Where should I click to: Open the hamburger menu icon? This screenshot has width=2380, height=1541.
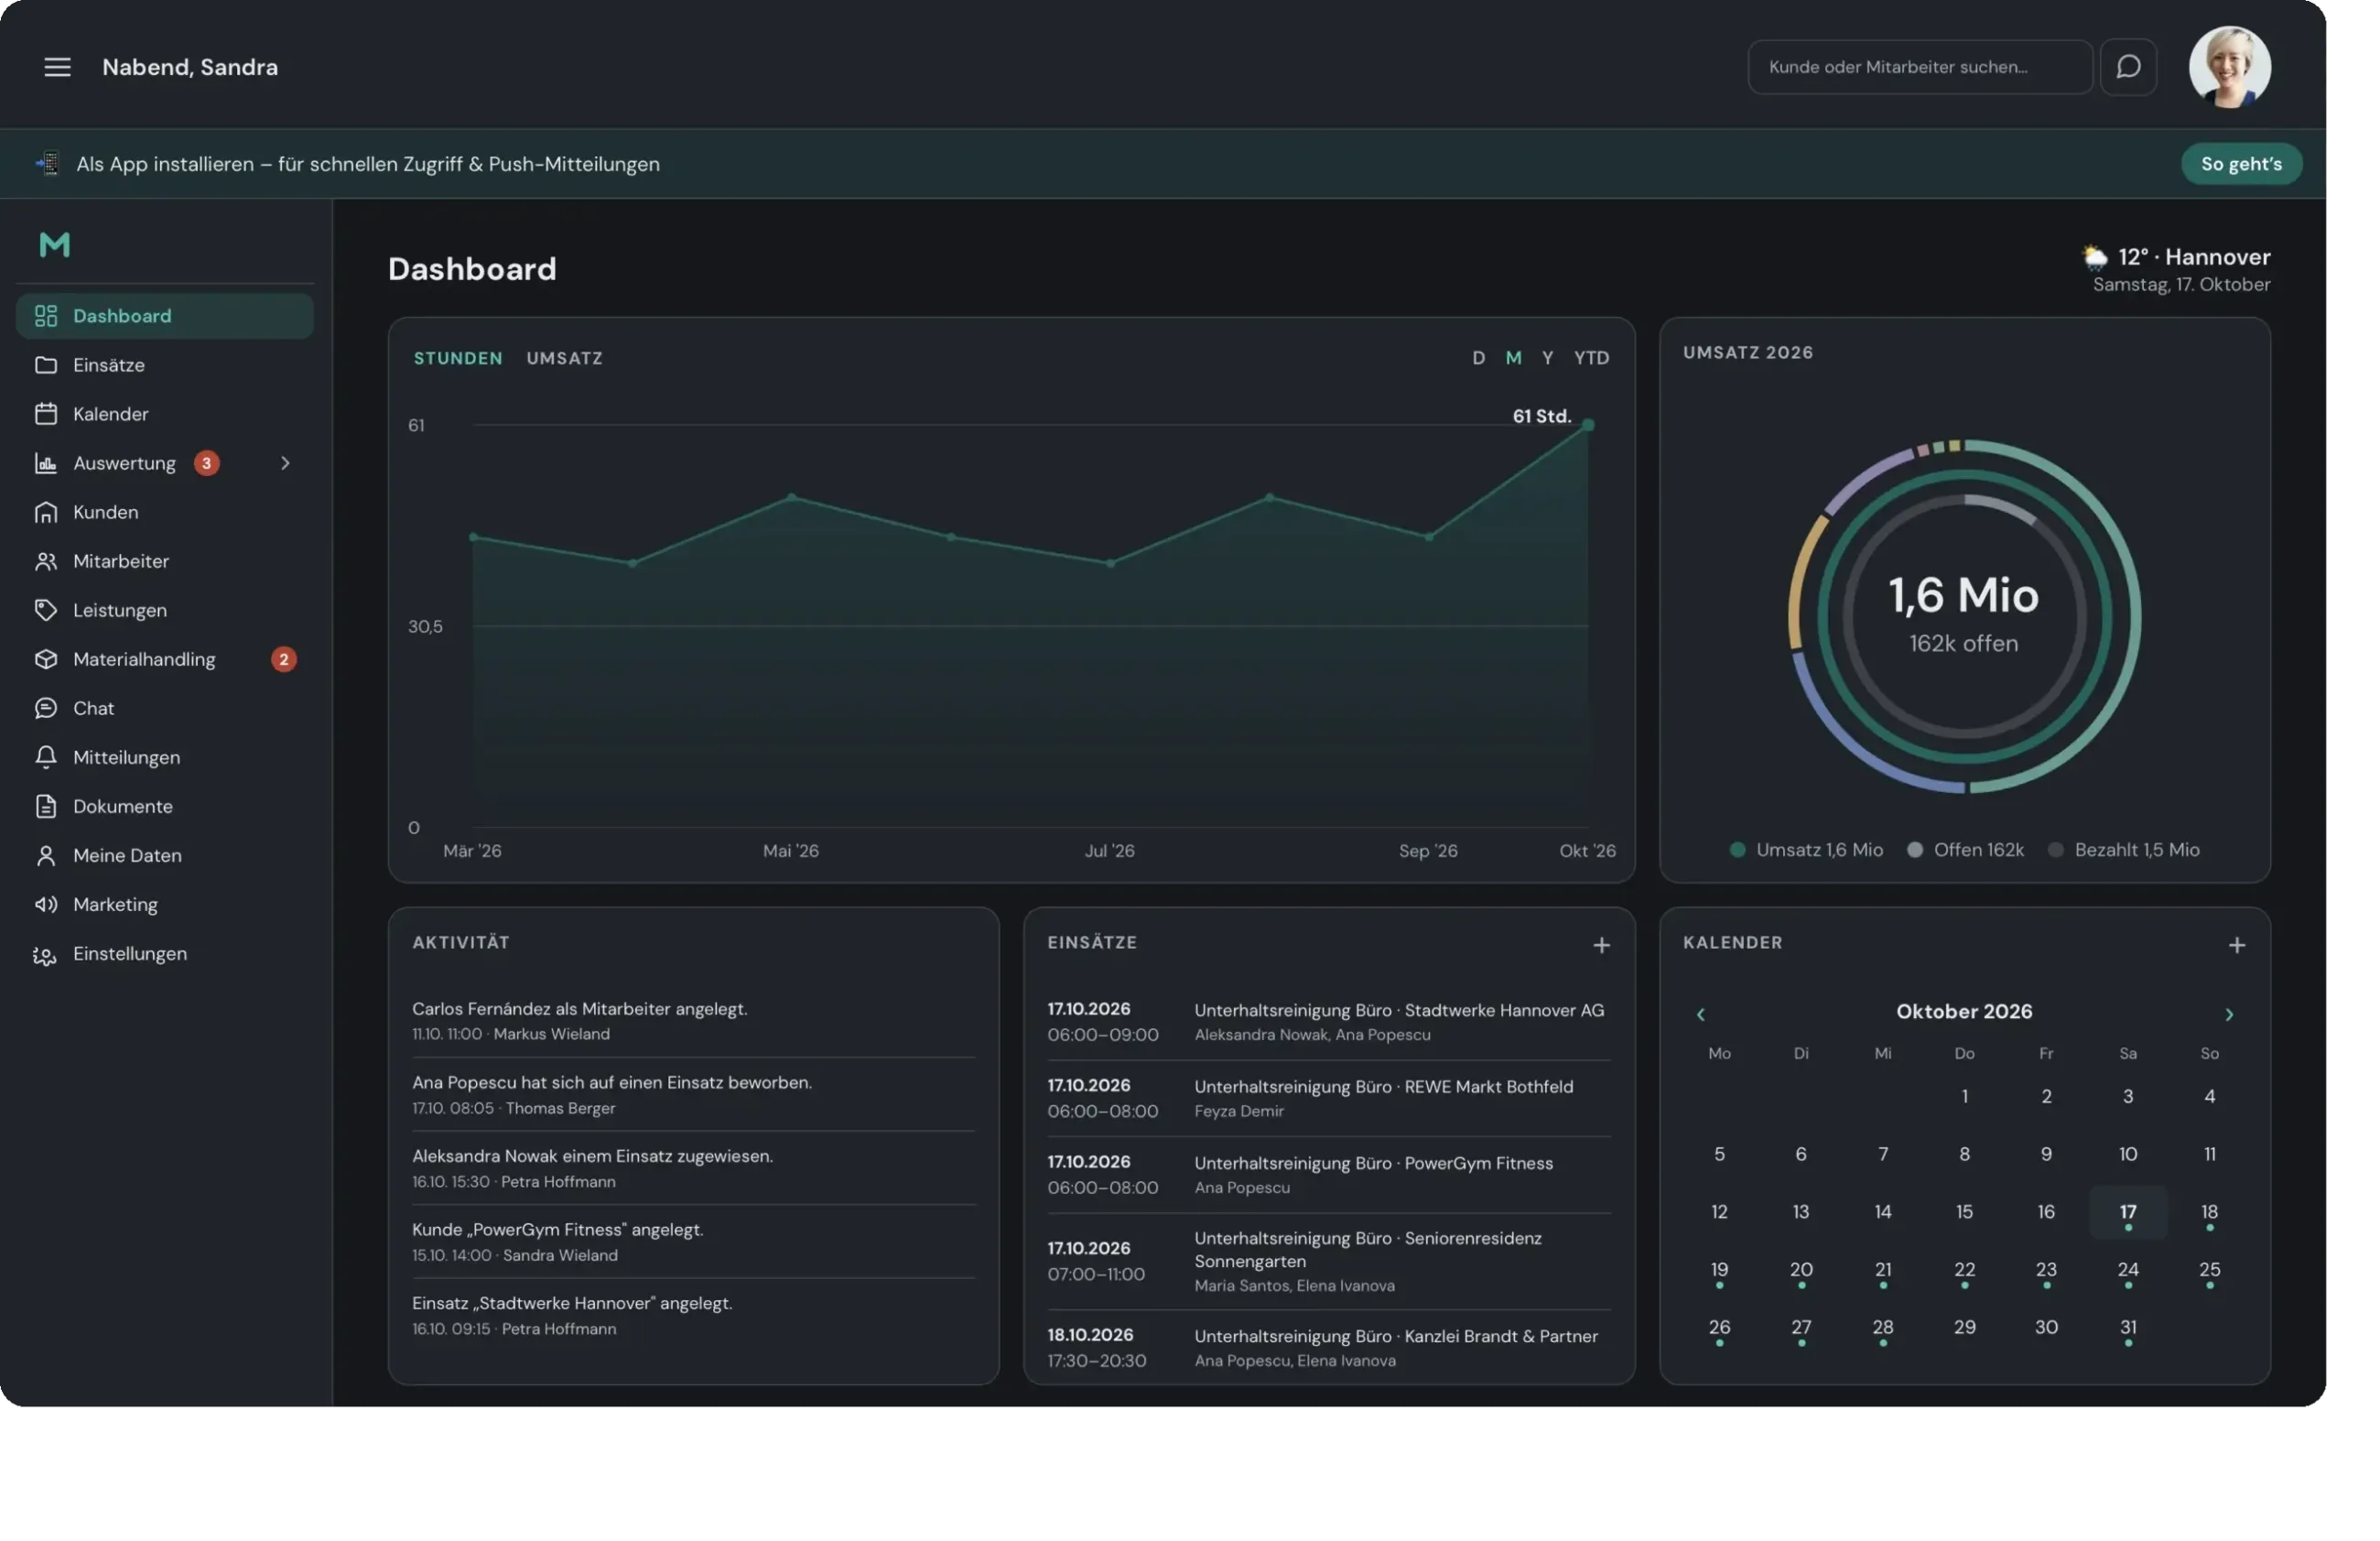57,67
